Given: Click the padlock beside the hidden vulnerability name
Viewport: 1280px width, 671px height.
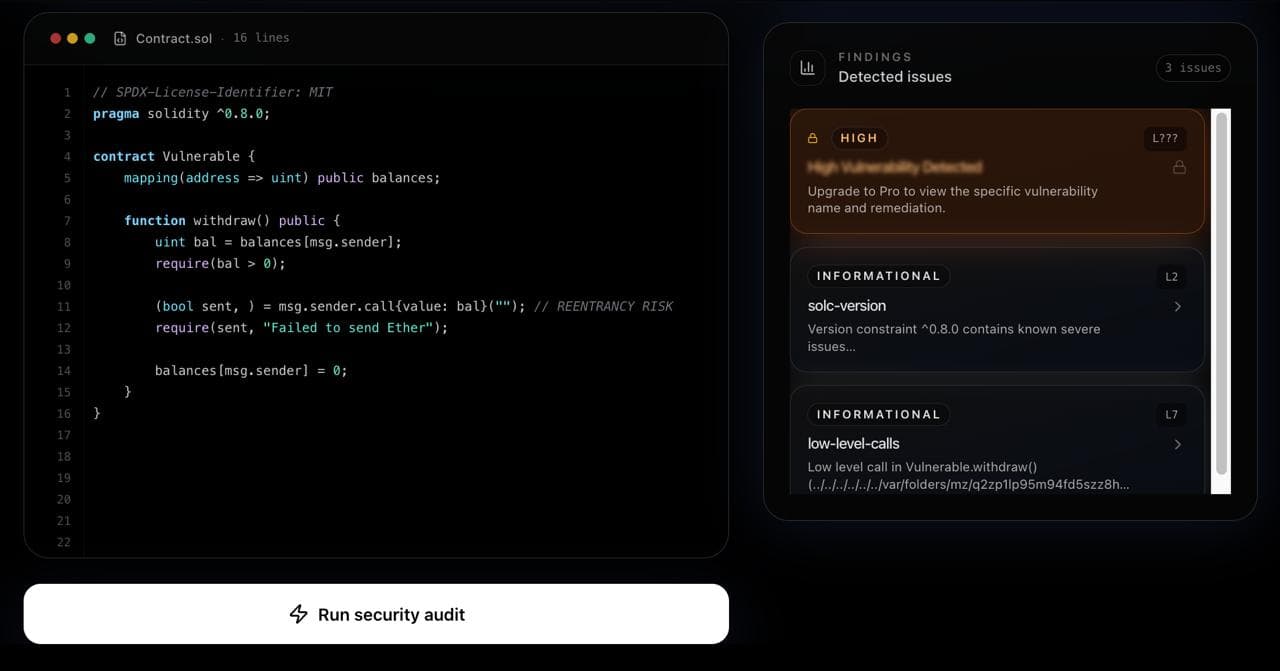Looking at the screenshot, I should click(x=1180, y=167).
